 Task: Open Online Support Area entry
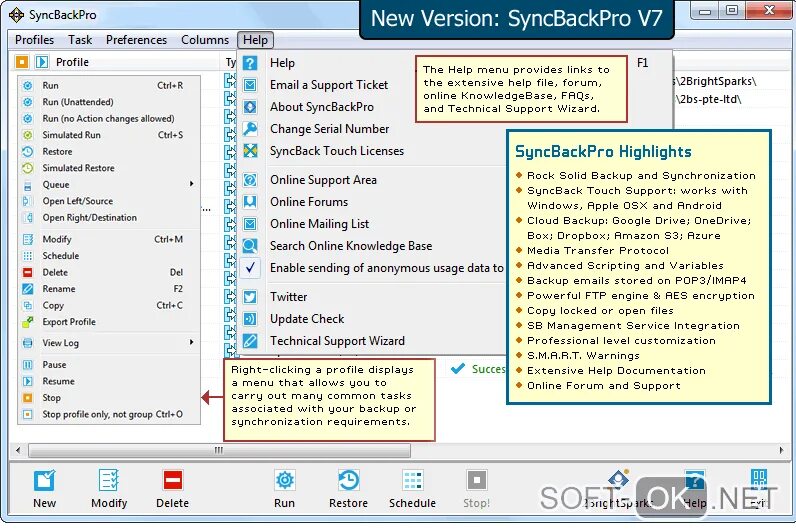tap(323, 180)
